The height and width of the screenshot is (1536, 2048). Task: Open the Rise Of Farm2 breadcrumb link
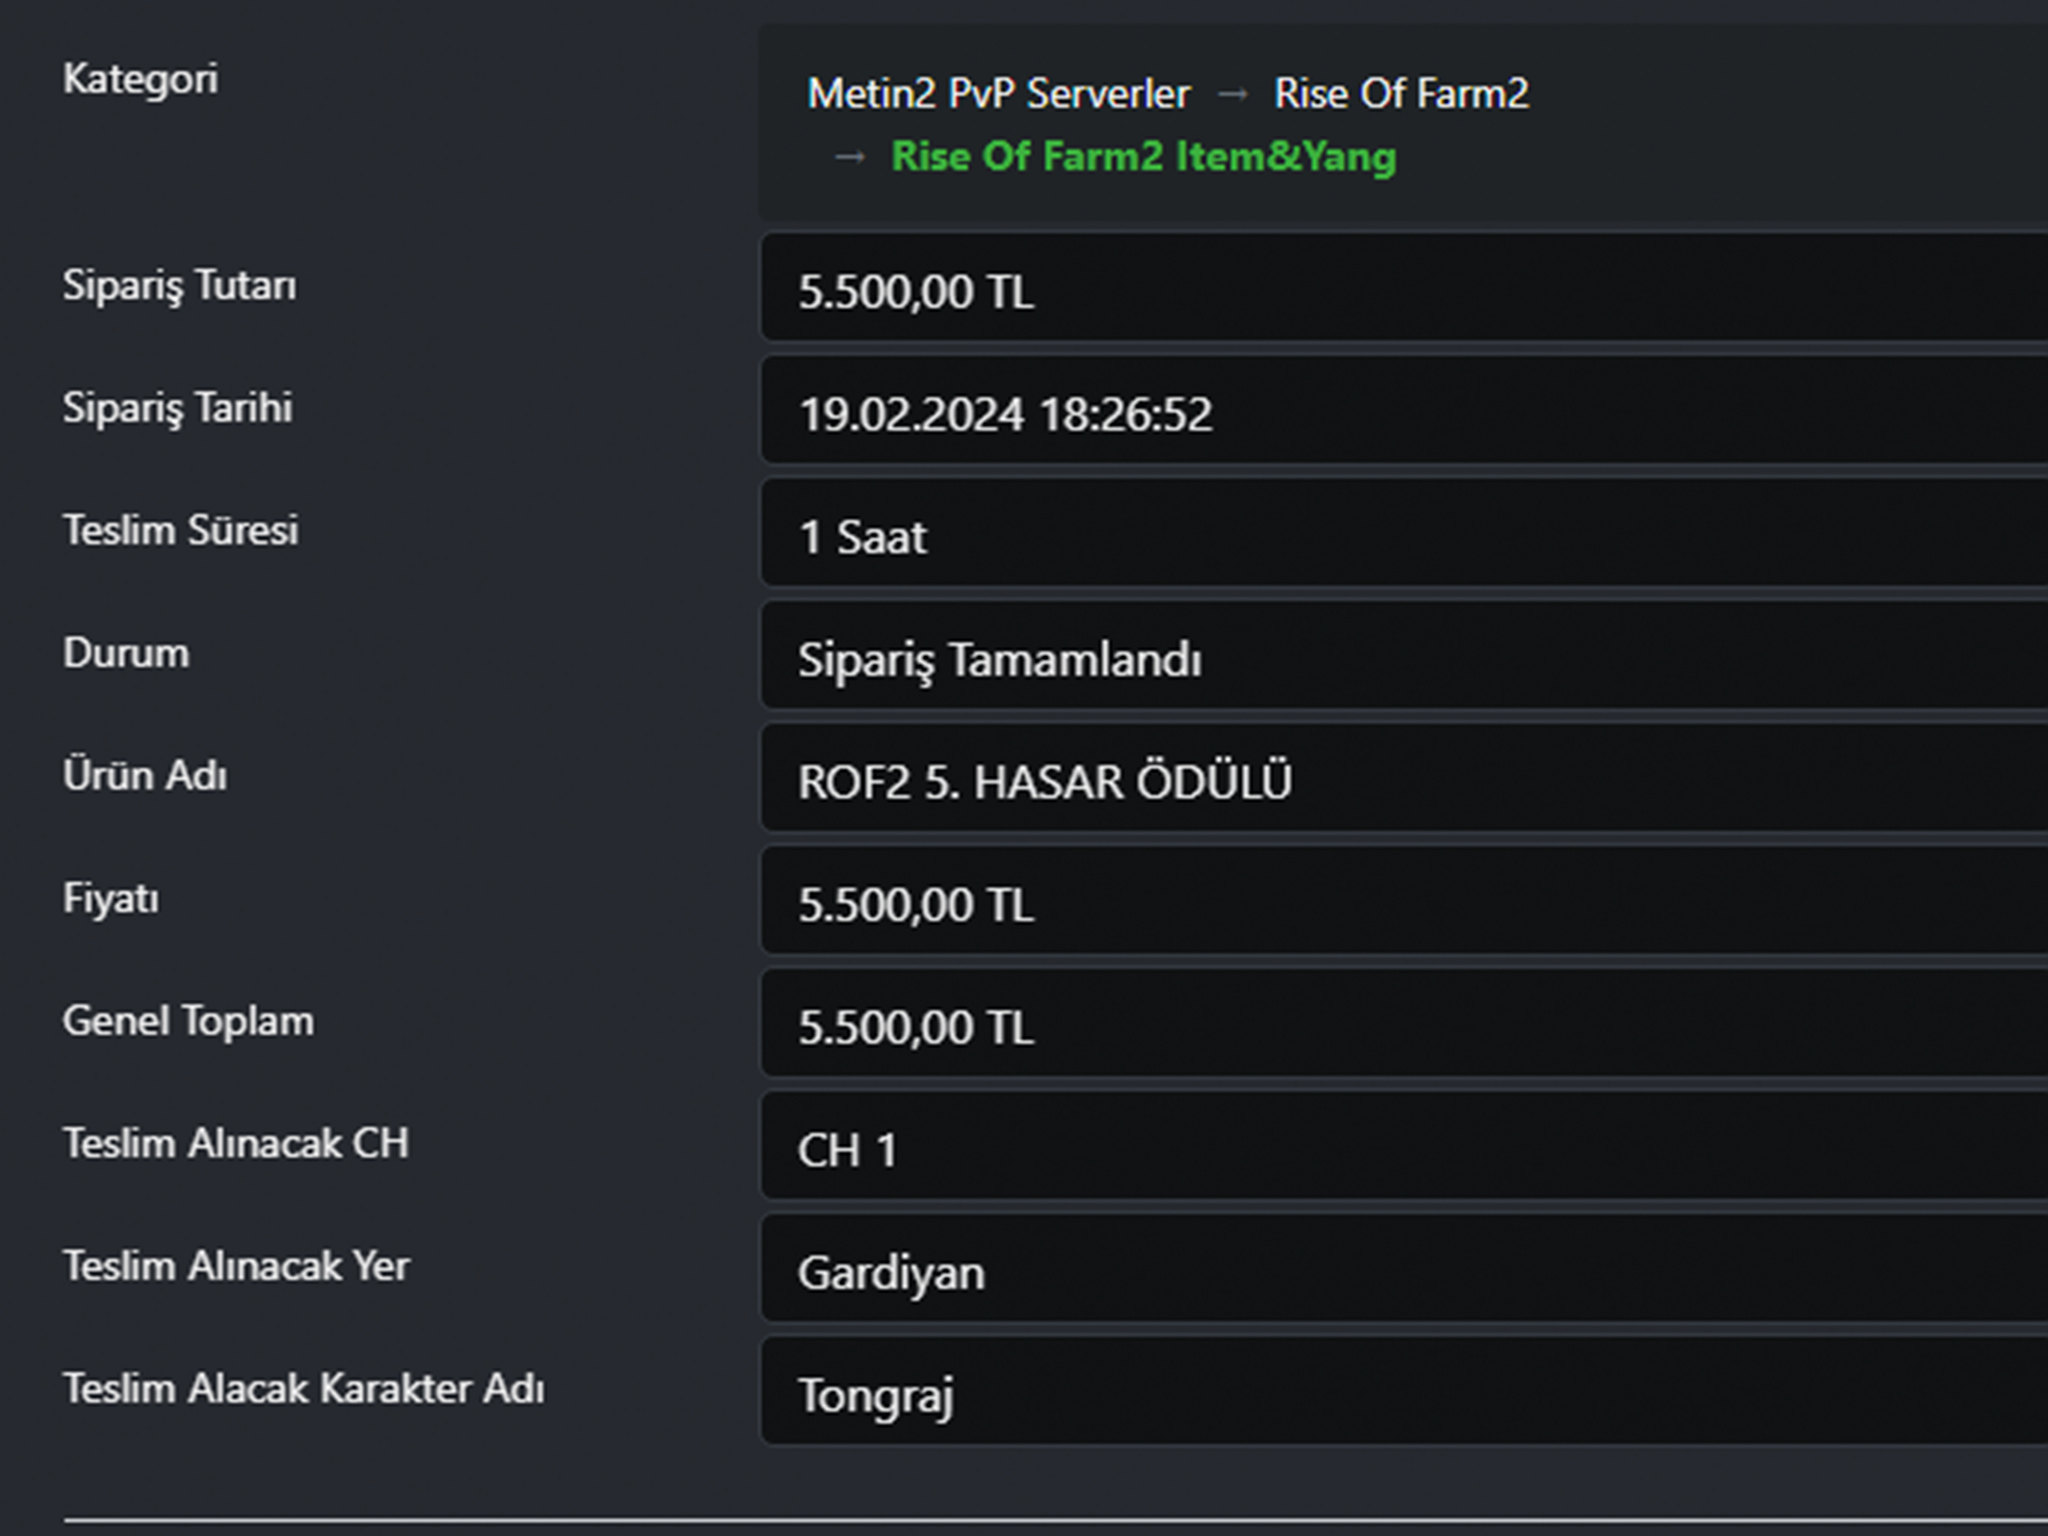1401,94
